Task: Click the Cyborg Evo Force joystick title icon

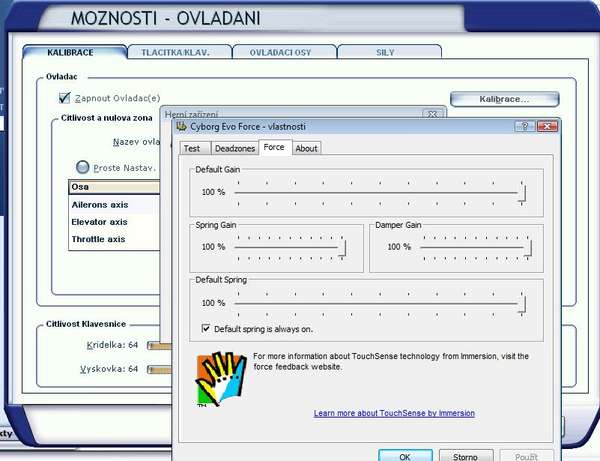Action: [x=181, y=126]
